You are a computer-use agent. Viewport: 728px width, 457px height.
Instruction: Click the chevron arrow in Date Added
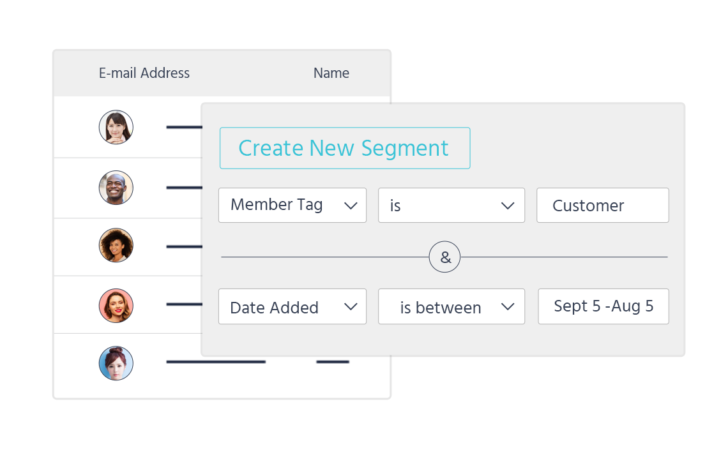[350, 307]
